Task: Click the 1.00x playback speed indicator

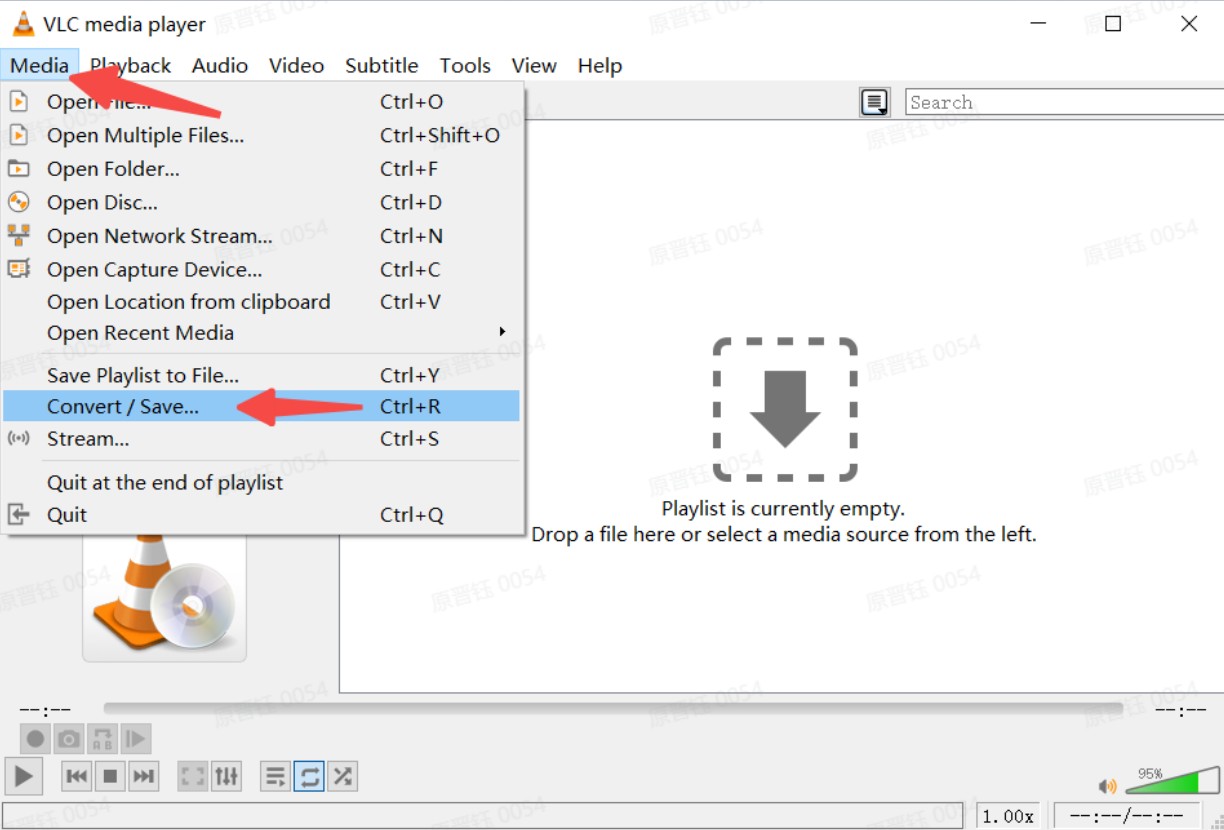Action: tap(1008, 816)
